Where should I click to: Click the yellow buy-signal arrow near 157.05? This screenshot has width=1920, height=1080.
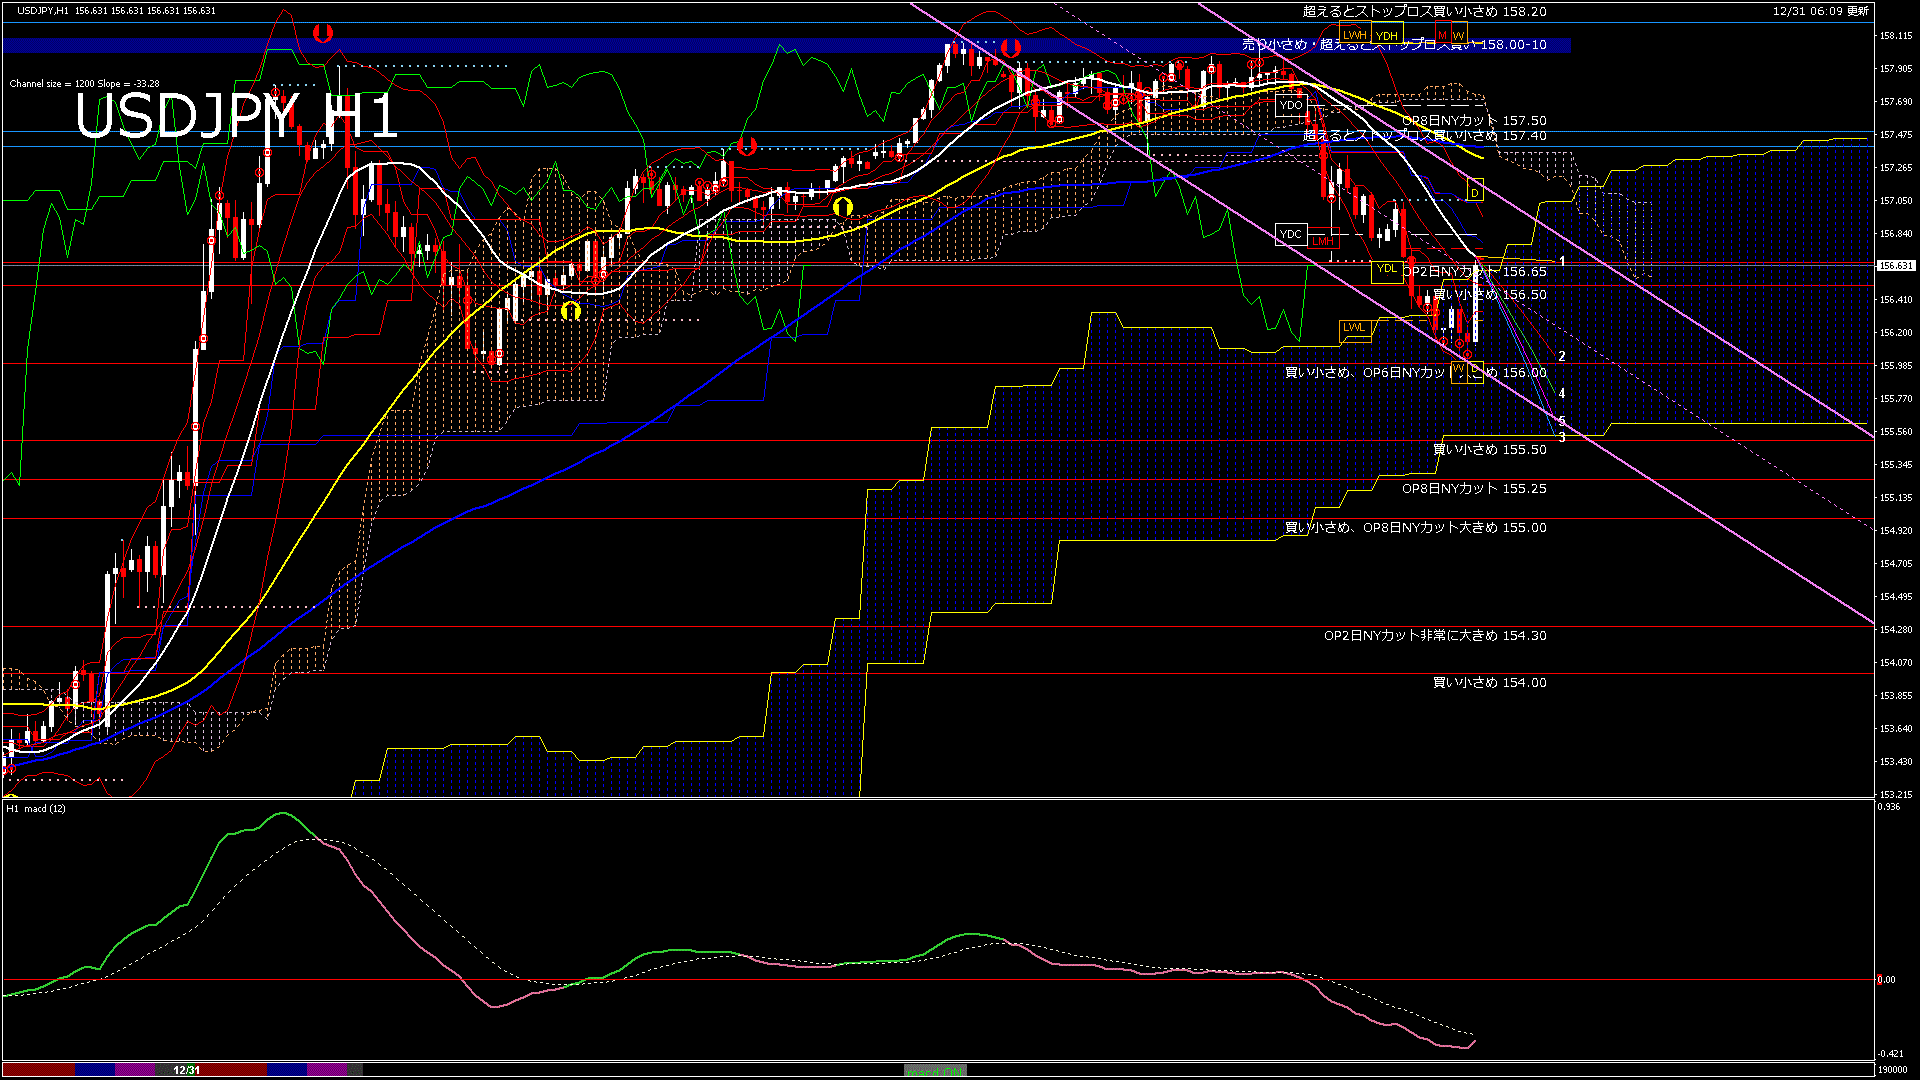coord(843,206)
